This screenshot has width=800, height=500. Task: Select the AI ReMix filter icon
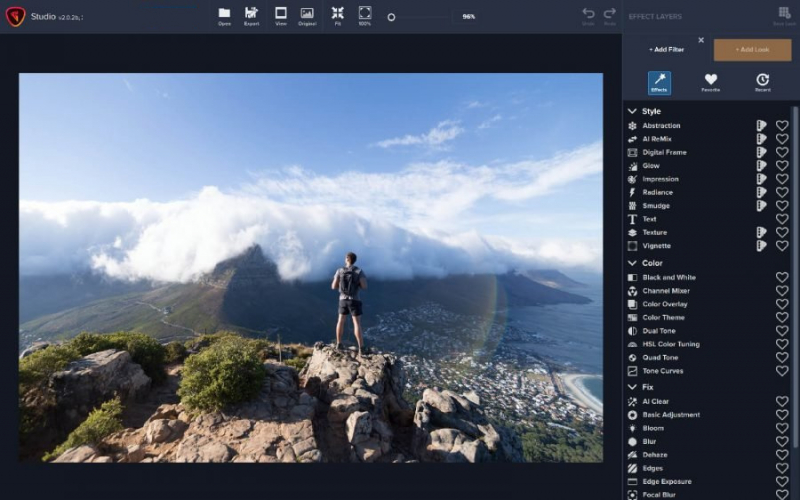pos(632,139)
